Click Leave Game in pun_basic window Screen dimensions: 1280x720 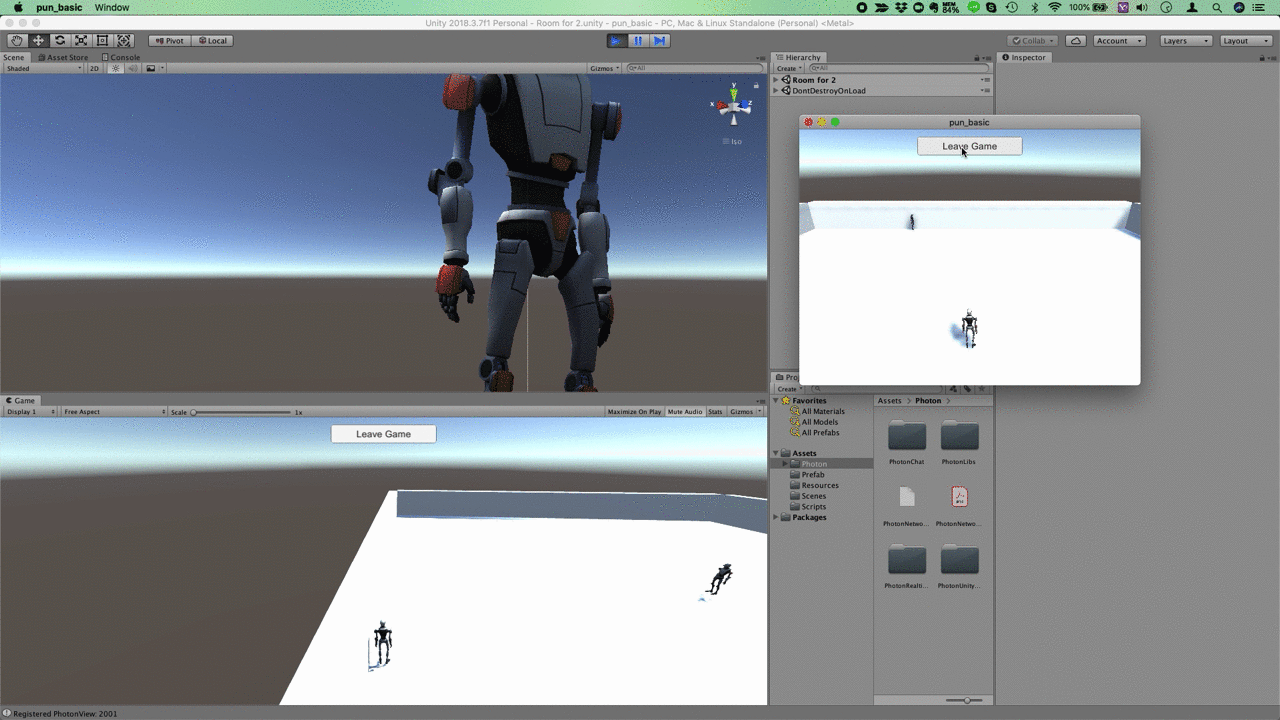pos(970,146)
